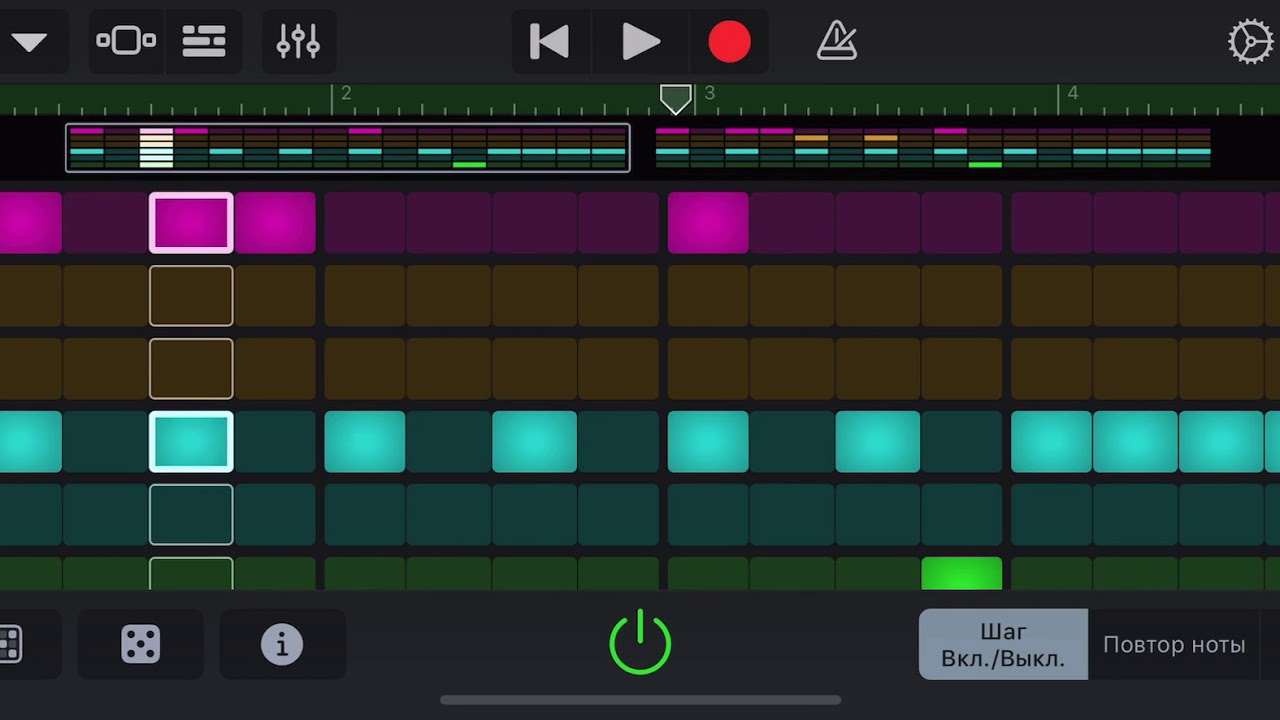Turn off the white-outlined bright teal step
This screenshot has height=720, width=1280.
[191, 441]
